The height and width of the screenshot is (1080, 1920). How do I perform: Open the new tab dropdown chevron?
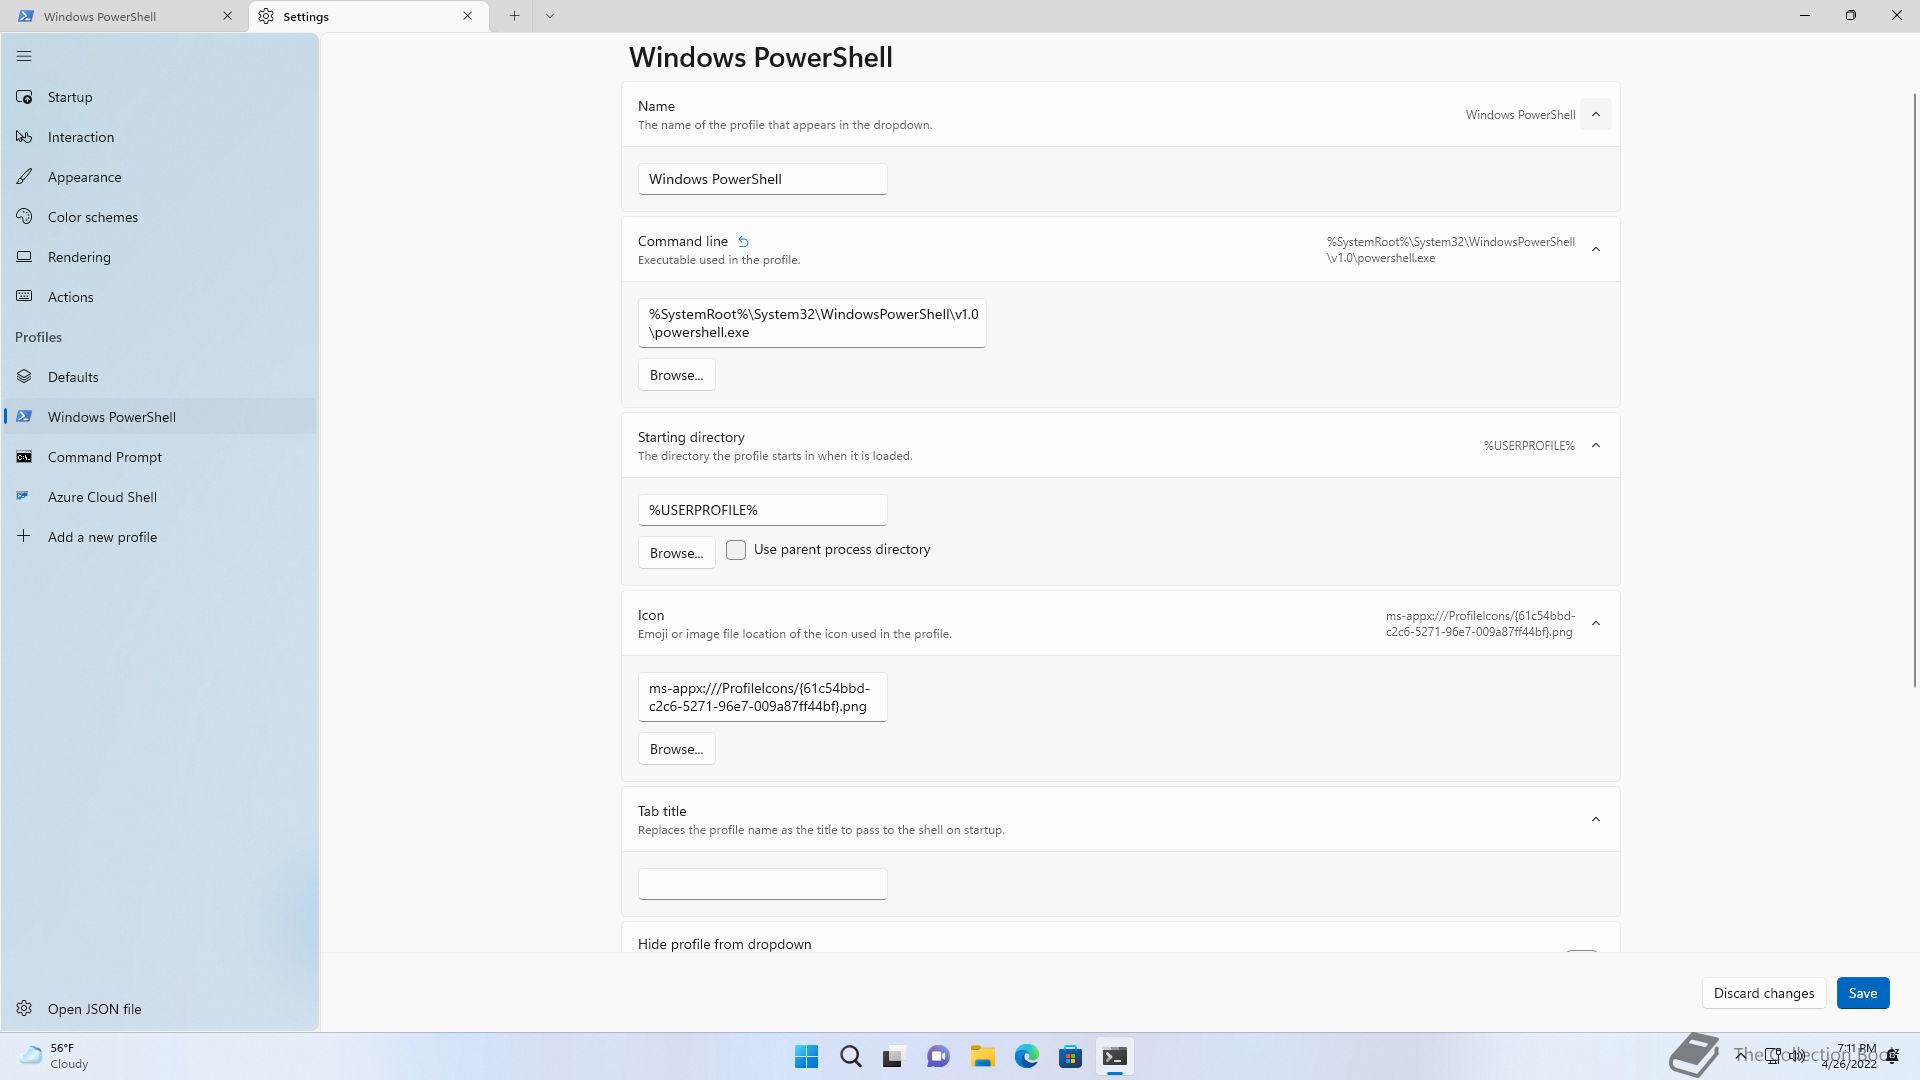(549, 16)
